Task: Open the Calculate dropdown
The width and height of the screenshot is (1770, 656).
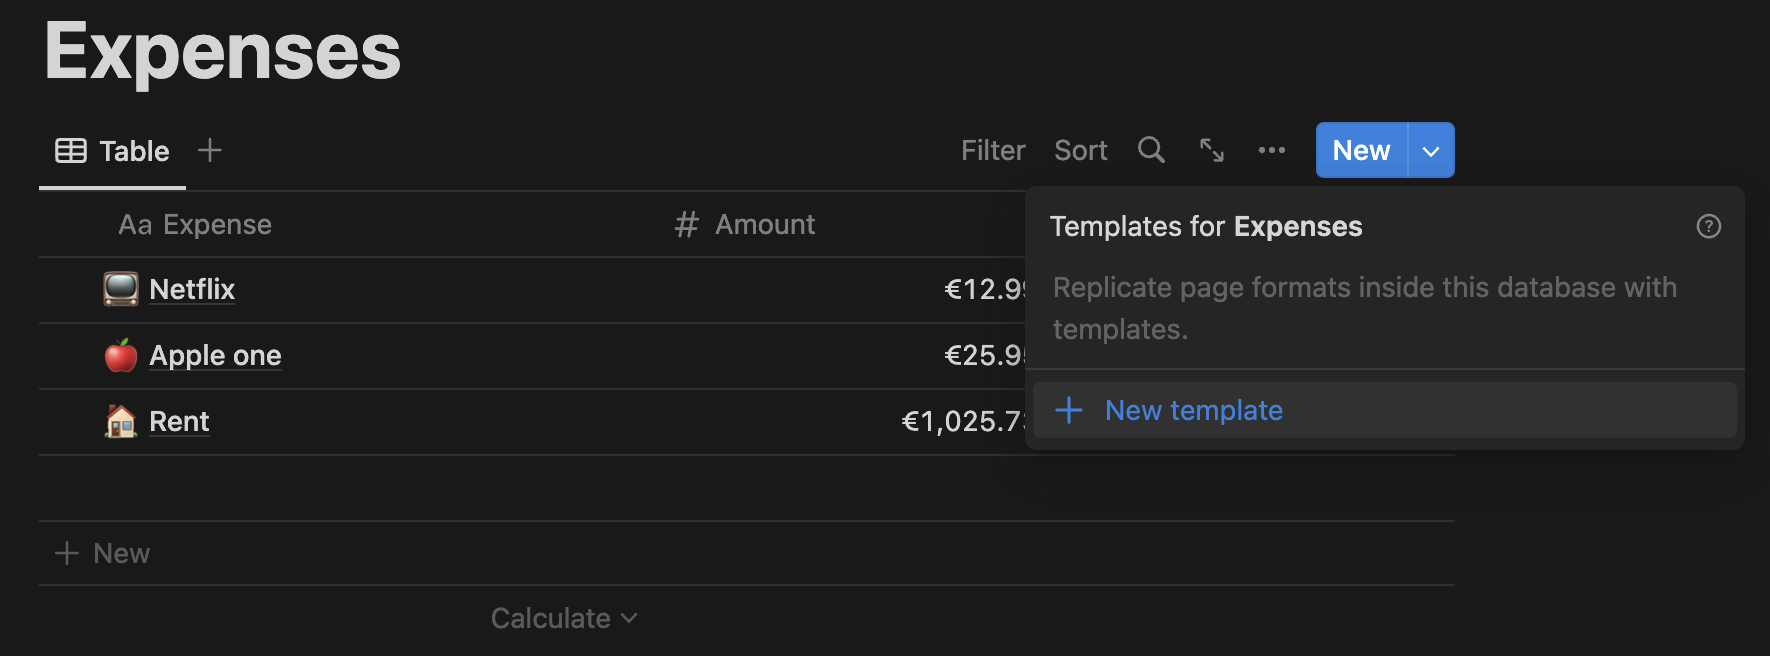Action: 563,617
